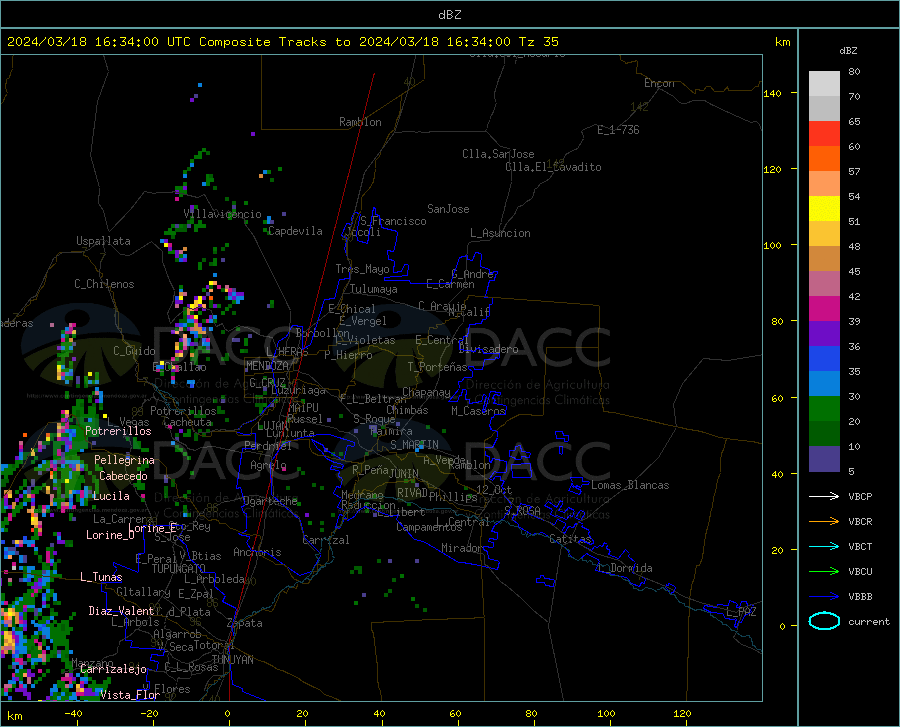Click the Villavicencio map label
Image resolution: width=900 pixels, height=727 pixels.
point(223,214)
